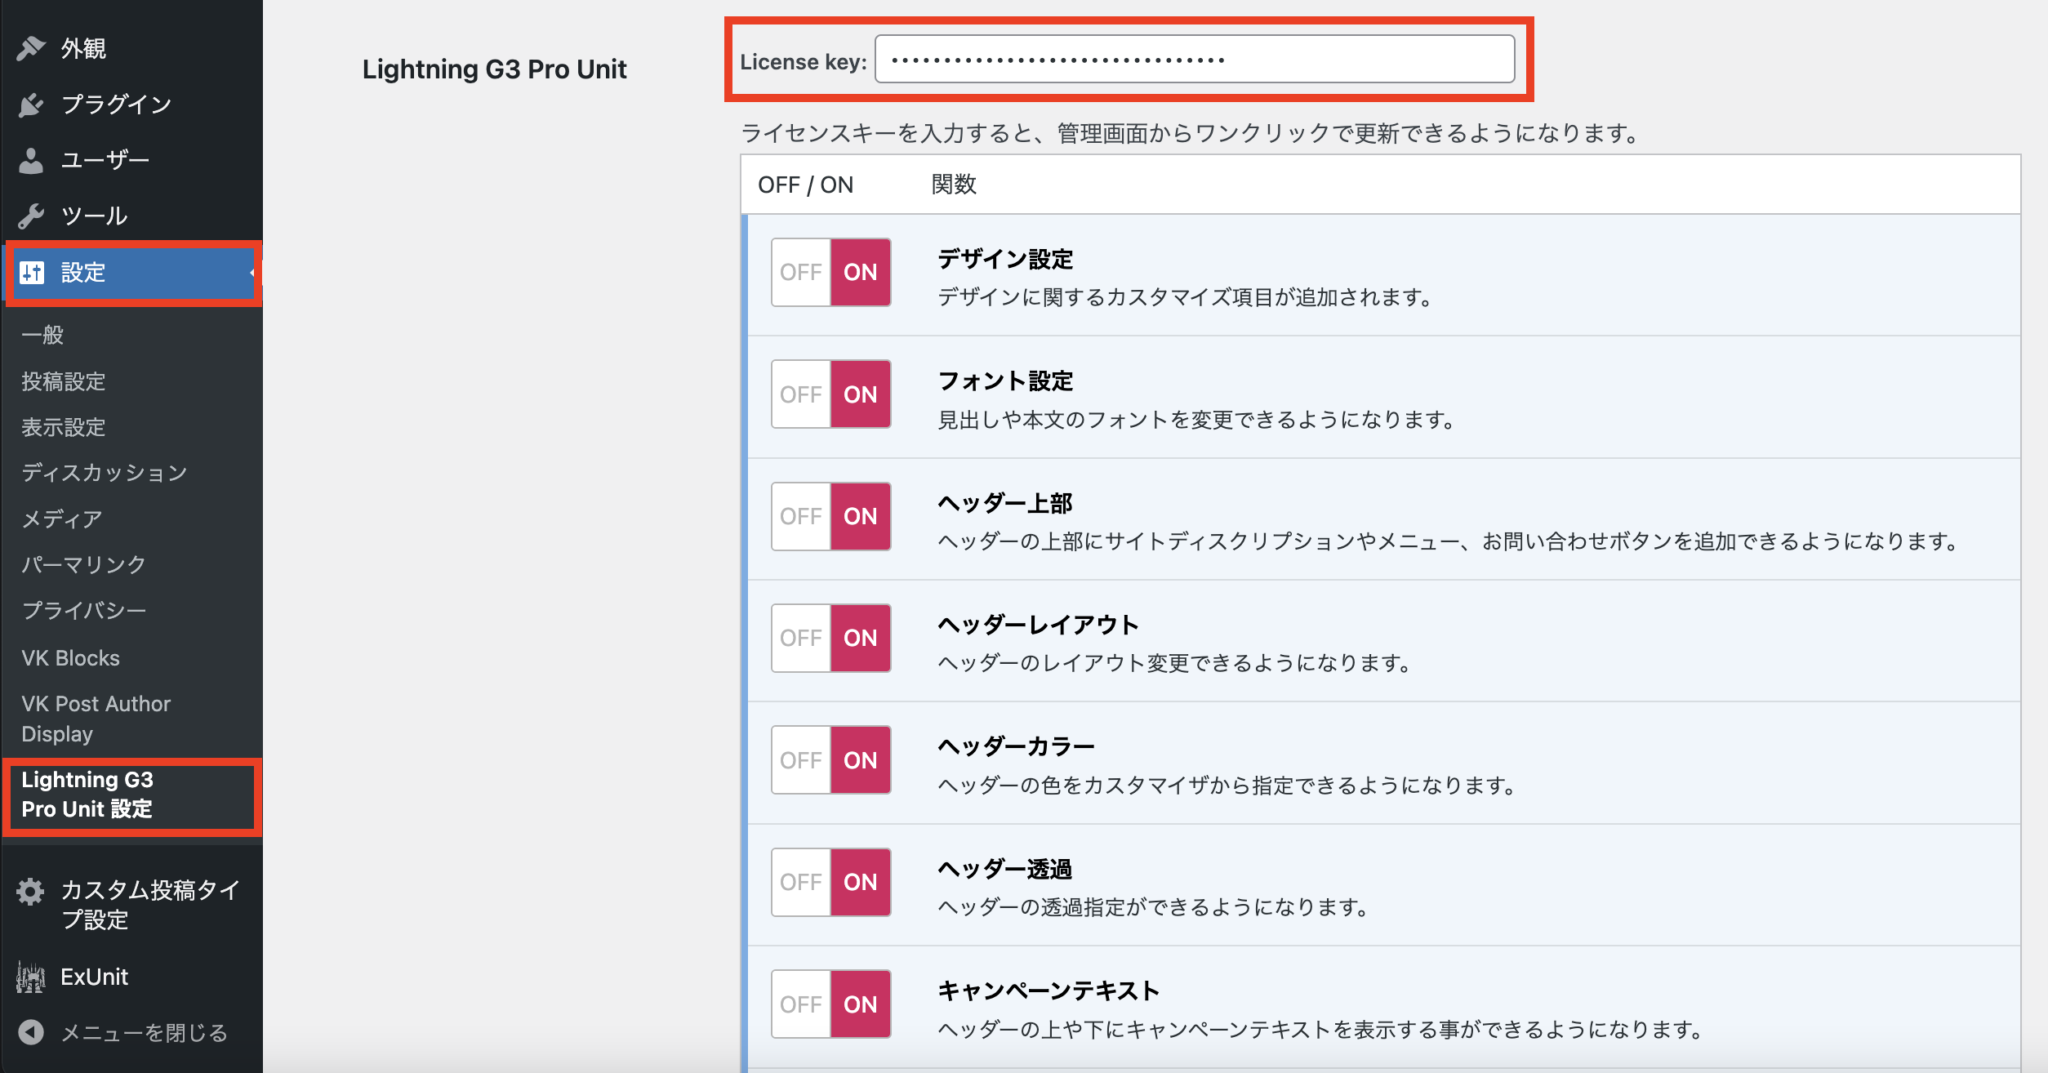Image resolution: width=2048 pixels, height=1073 pixels.
Task: Select the ツール wrench icon
Action: (x=33, y=215)
